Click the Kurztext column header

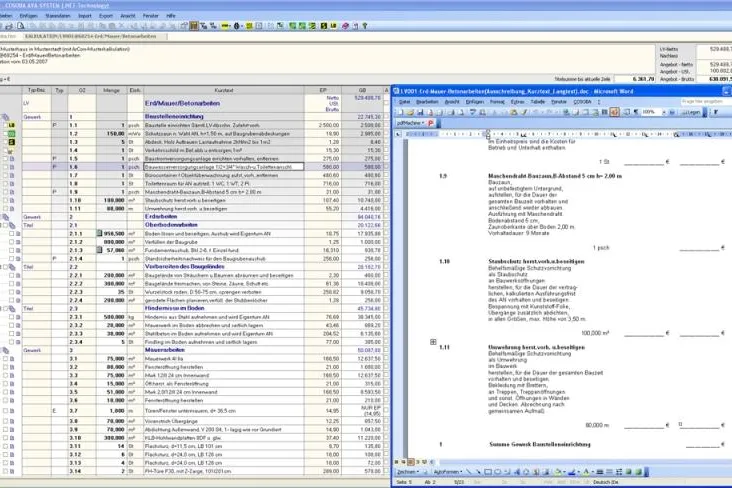(224, 90)
